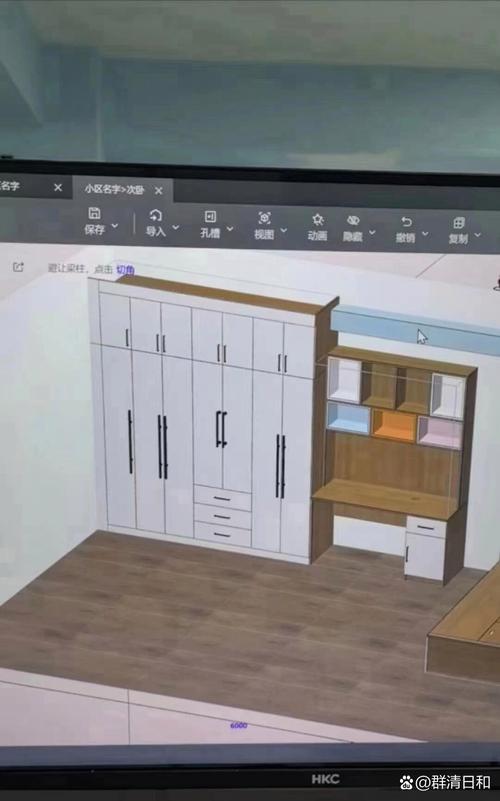Select the light blue beam above the desk
The image size is (500, 801).
(x=415, y=329)
